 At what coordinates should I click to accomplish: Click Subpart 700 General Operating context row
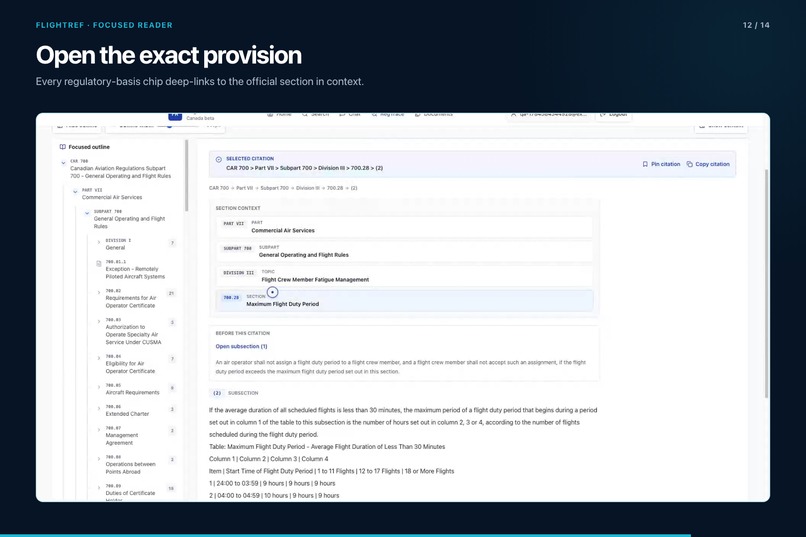pos(405,251)
